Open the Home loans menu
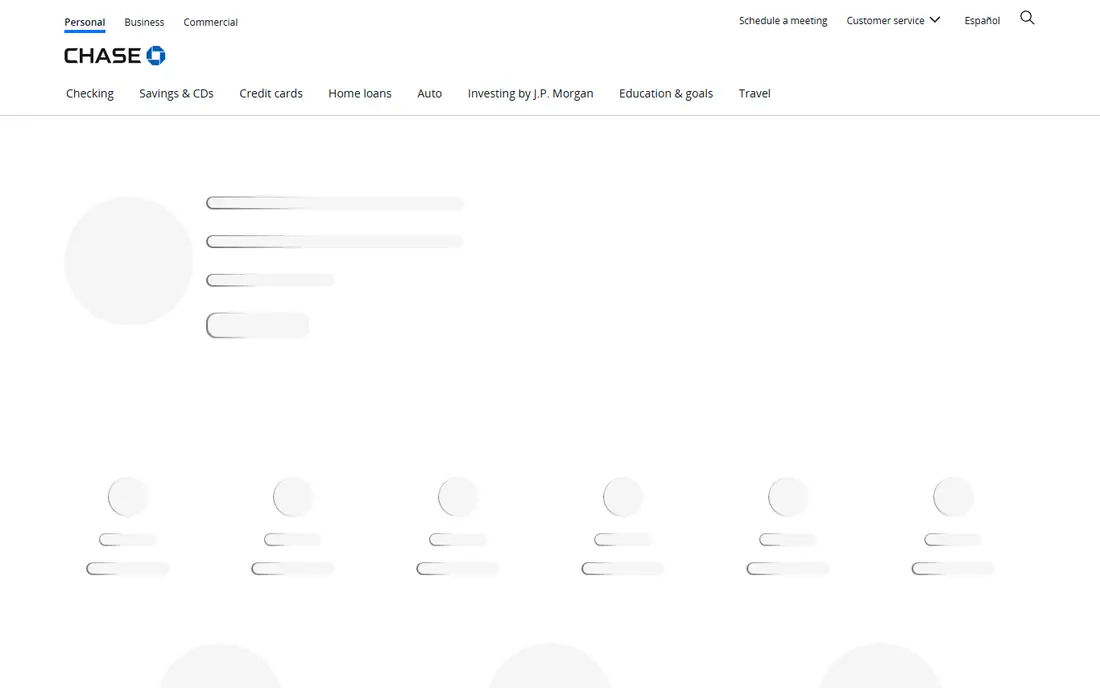This screenshot has width=1100, height=688. [360, 93]
